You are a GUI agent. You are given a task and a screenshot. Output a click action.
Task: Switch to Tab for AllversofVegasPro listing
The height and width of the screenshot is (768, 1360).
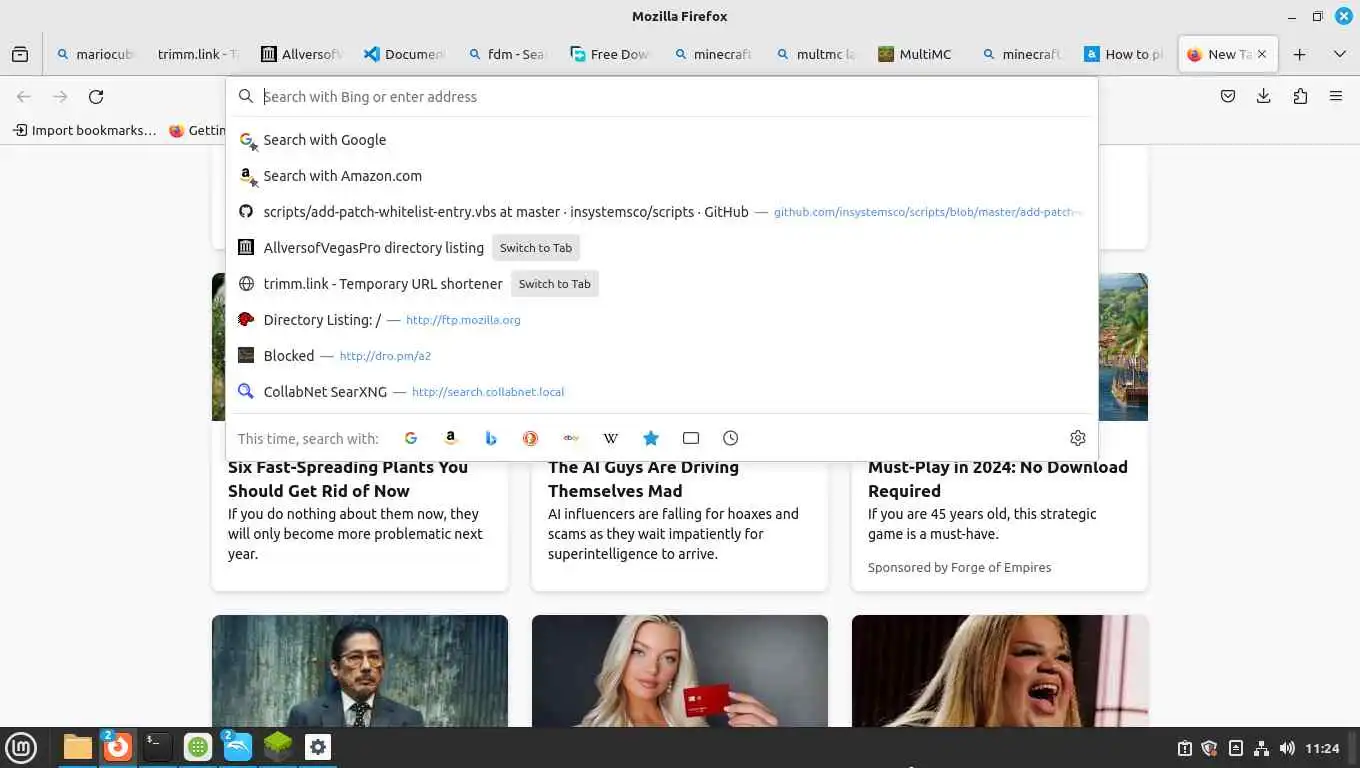[x=536, y=248]
